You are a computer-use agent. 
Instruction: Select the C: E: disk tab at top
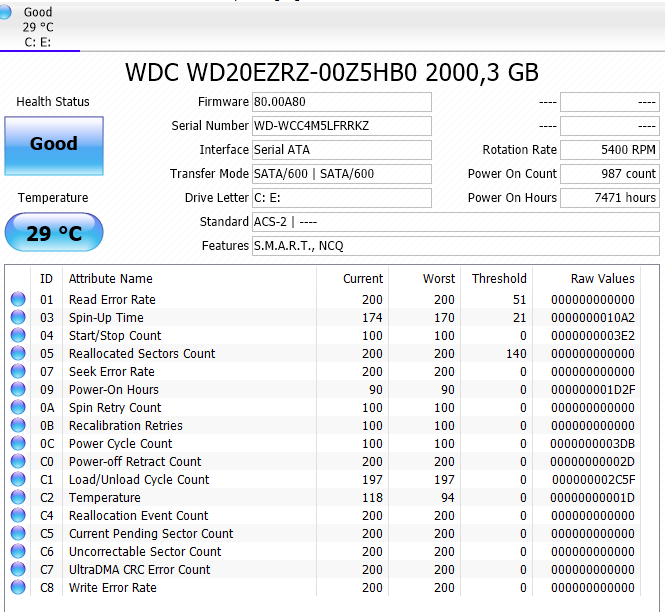pyautogui.click(x=39, y=27)
